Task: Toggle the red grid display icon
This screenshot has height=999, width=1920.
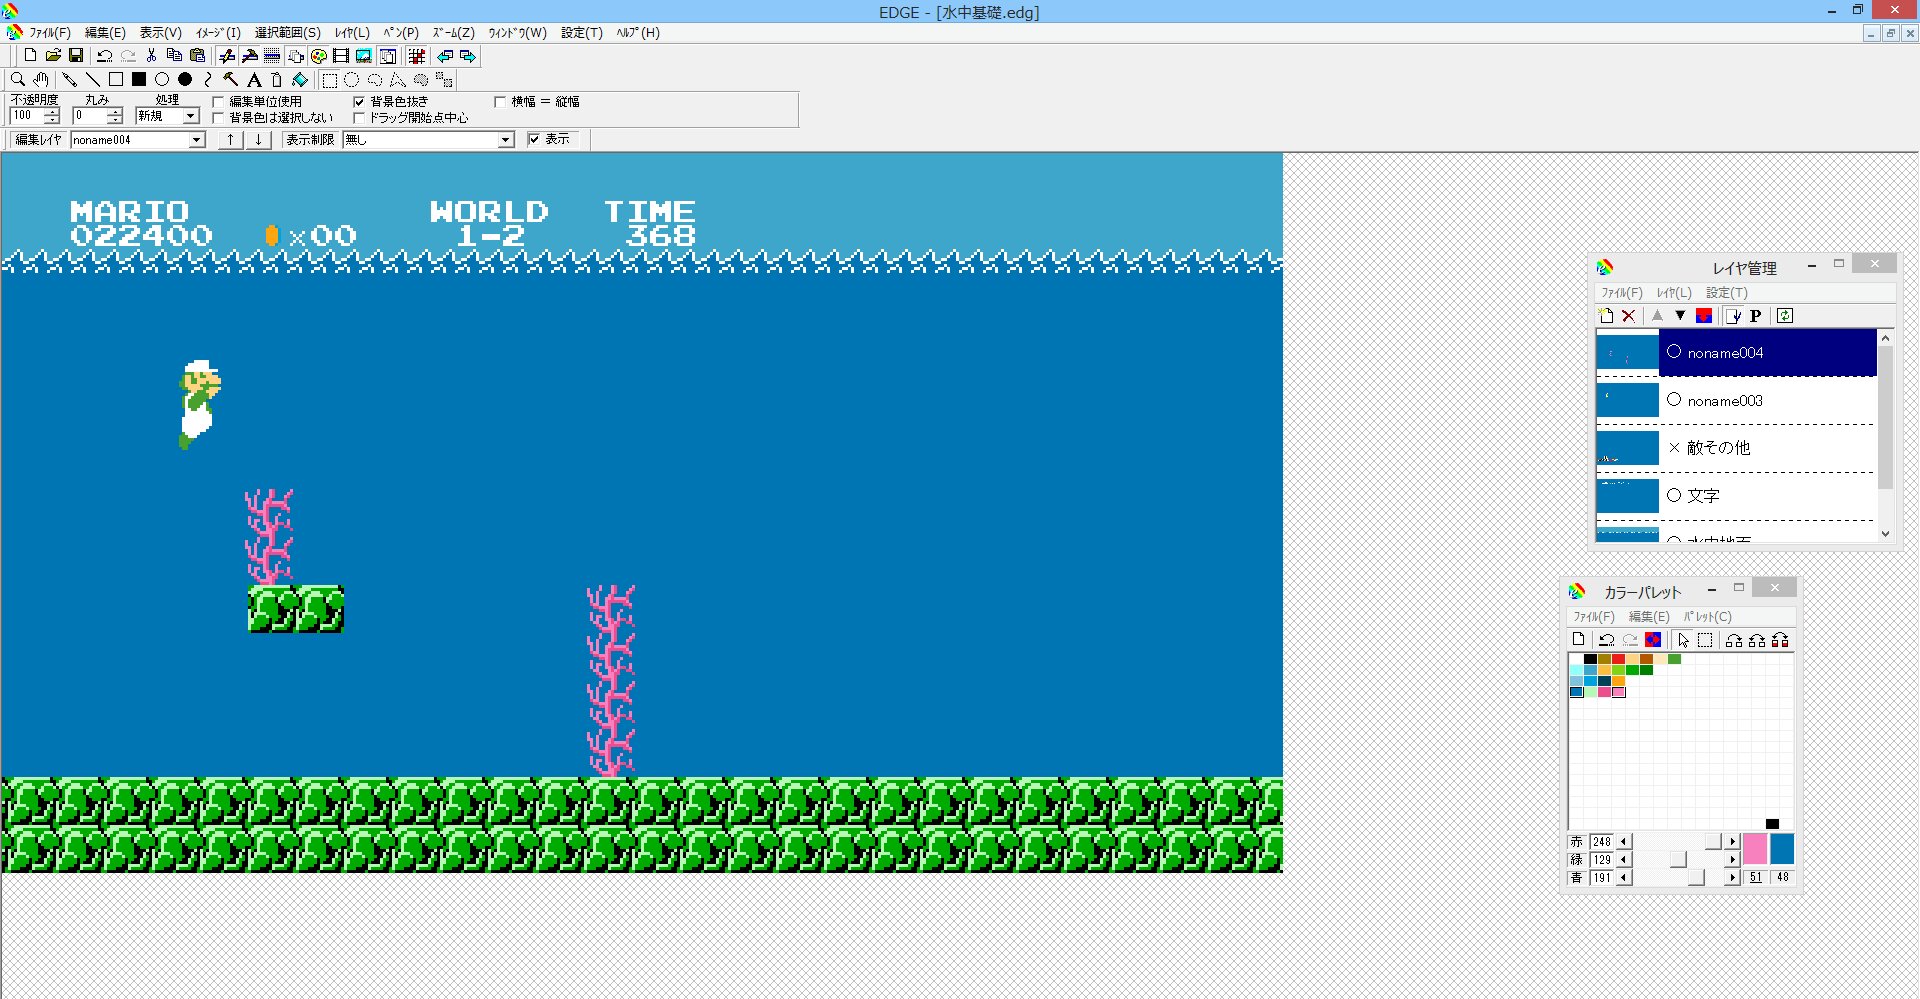Action: (x=417, y=56)
